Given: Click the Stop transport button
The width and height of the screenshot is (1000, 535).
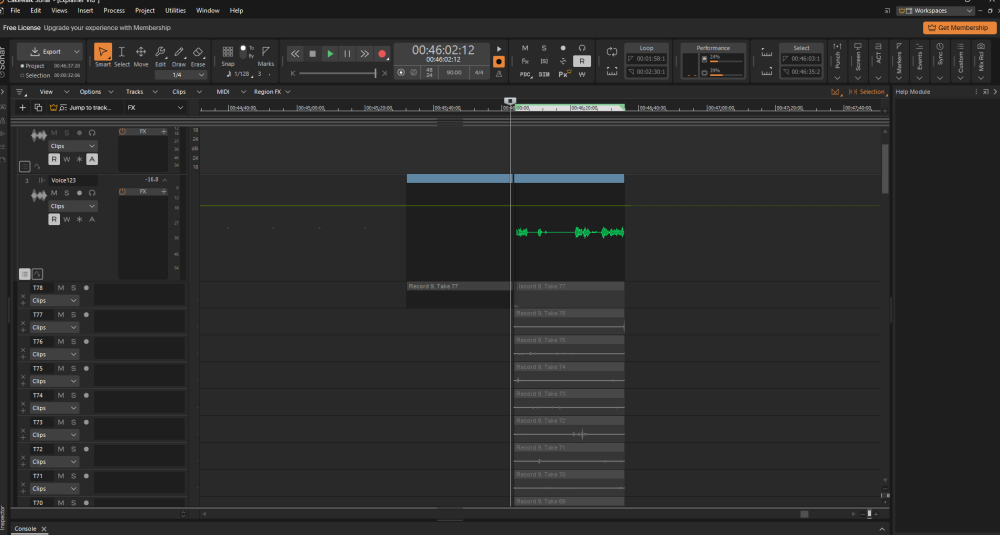Looking at the screenshot, I should (312, 53).
